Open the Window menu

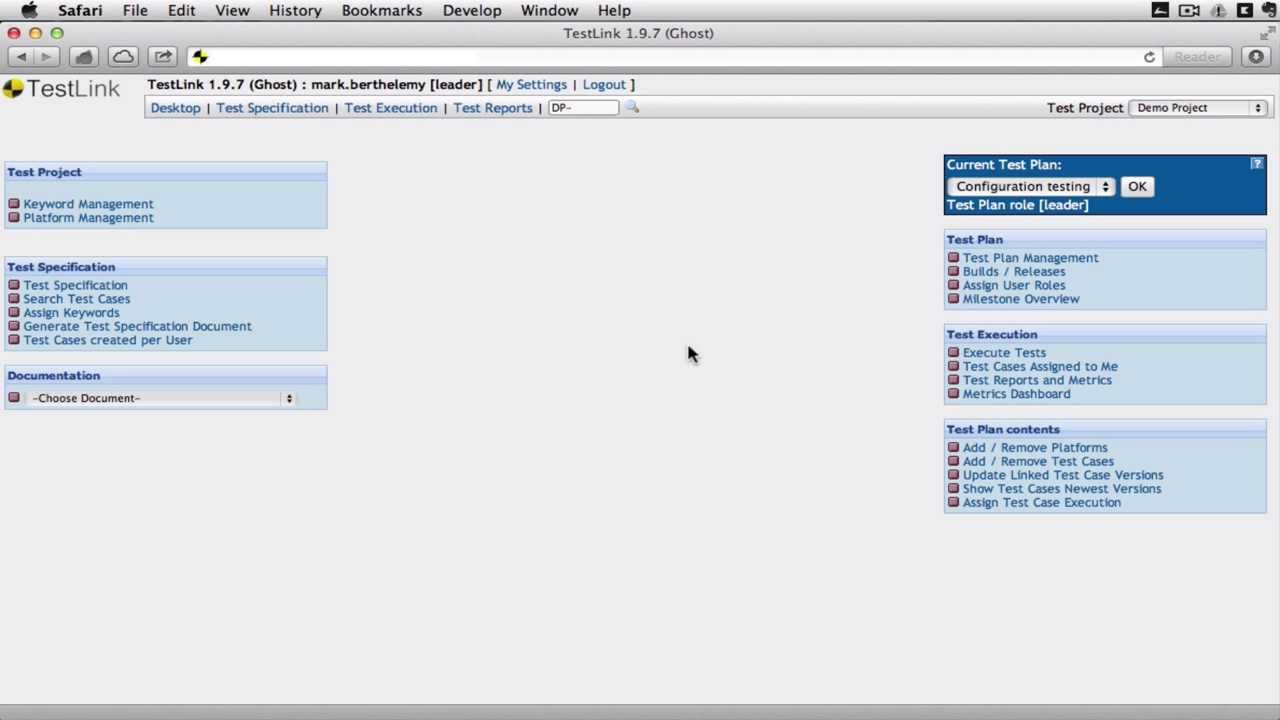(x=549, y=10)
